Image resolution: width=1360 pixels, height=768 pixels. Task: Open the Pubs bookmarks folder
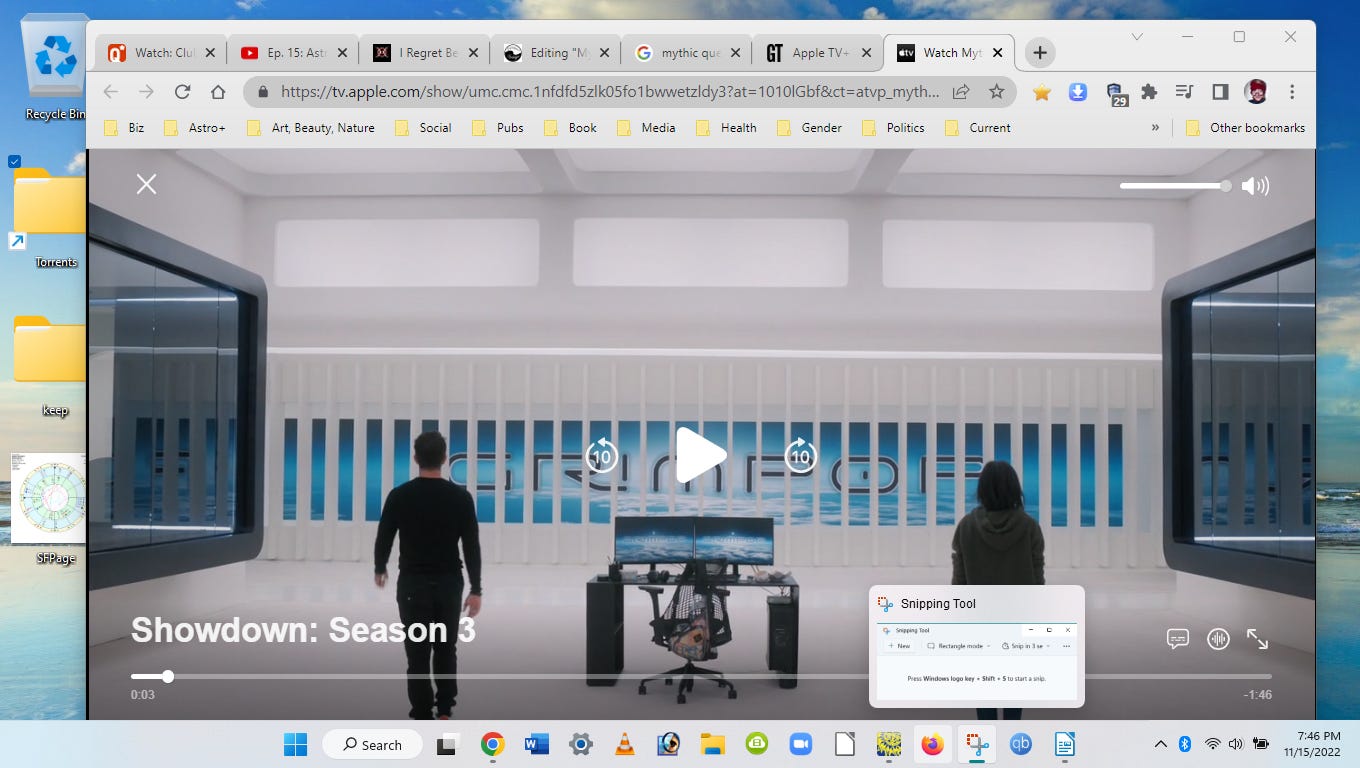click(x=497, y=128)
